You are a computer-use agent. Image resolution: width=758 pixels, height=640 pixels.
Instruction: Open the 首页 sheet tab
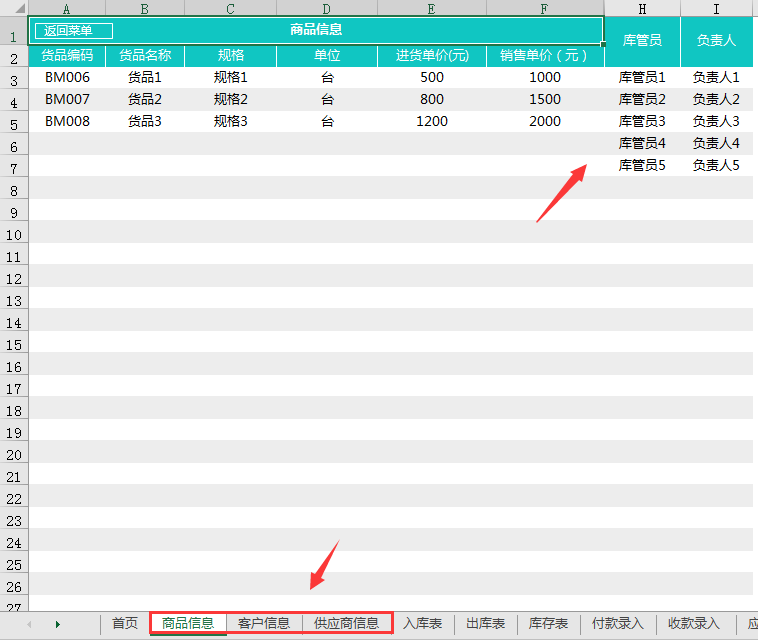coord(125,623)
